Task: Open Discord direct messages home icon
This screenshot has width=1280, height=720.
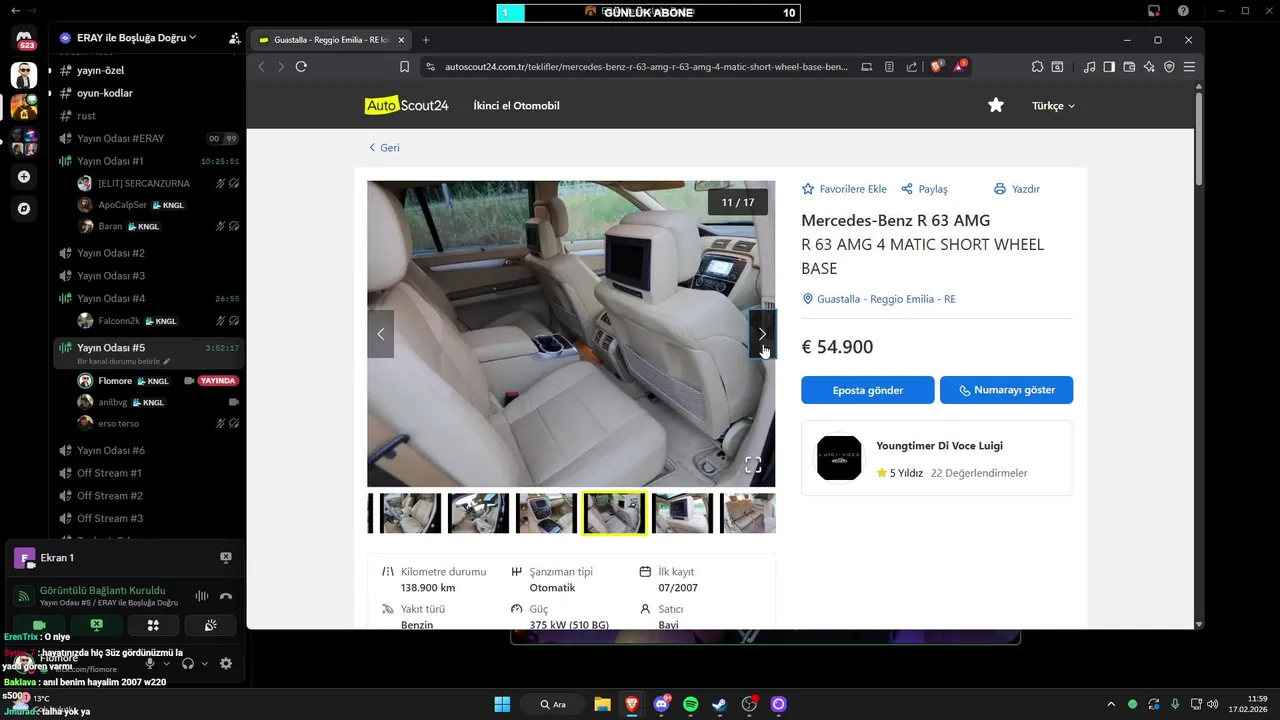Action: point(24,40)
